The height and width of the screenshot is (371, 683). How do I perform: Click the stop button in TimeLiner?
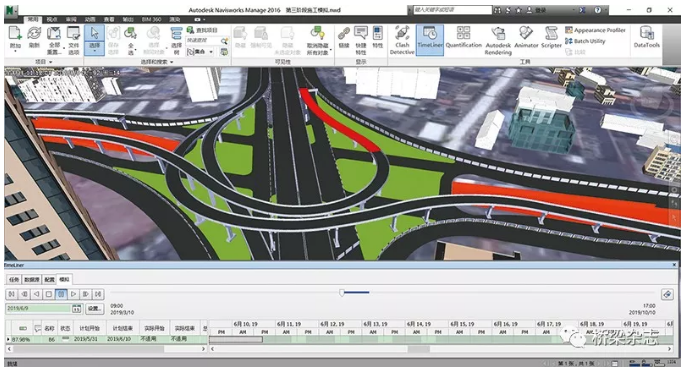49,294
